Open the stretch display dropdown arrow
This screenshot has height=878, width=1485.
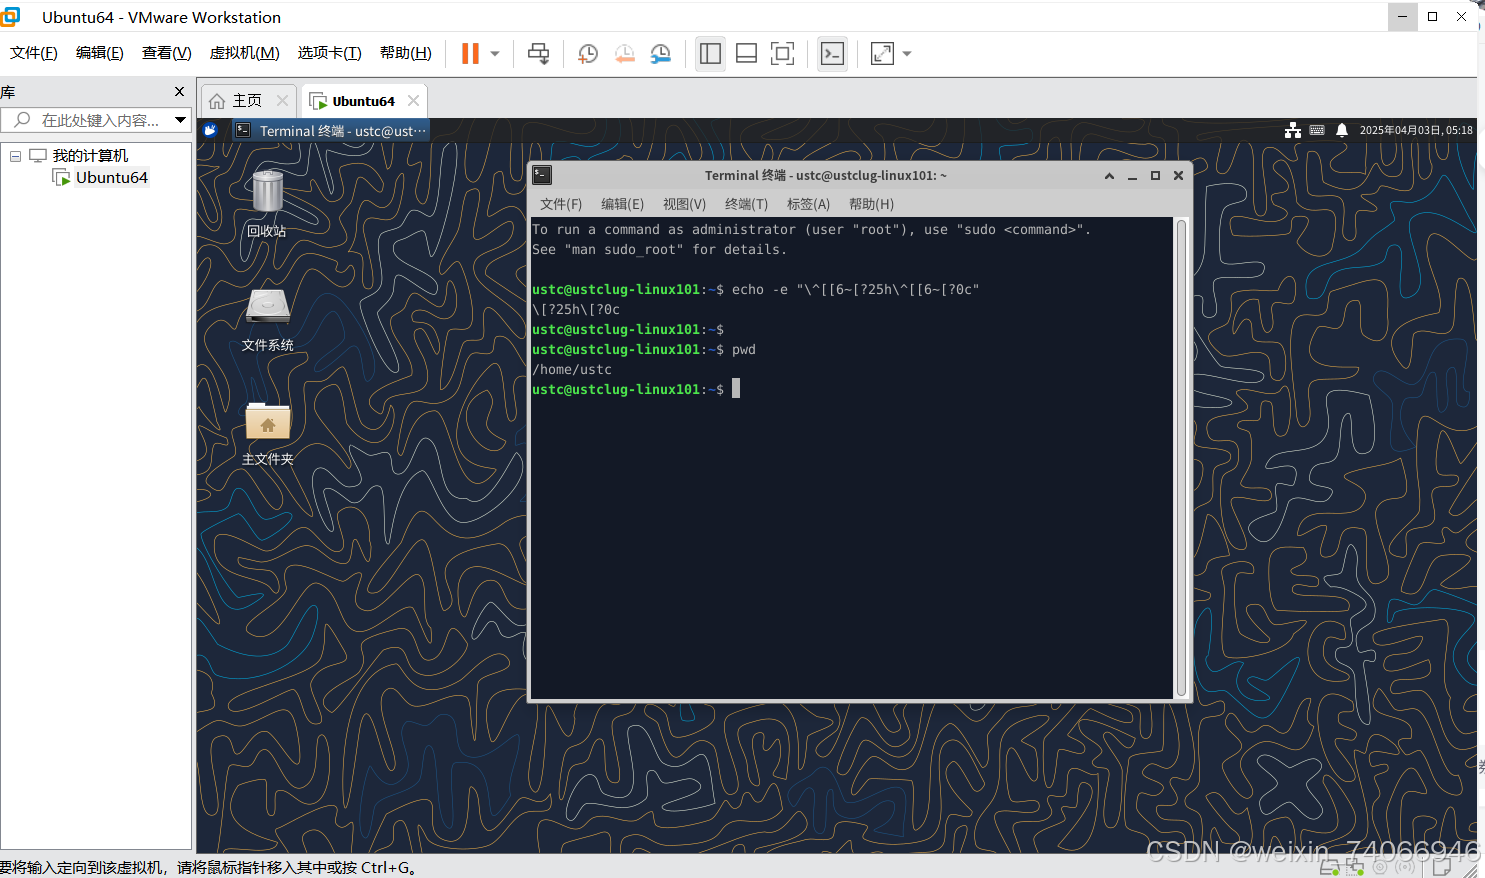coord(907,54)
